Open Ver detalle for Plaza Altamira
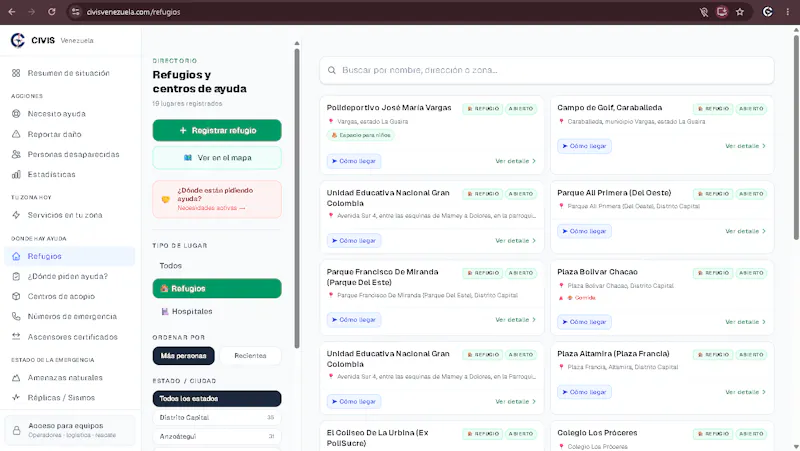This screenshot has width=800, height=451. (x=745, y=392)
